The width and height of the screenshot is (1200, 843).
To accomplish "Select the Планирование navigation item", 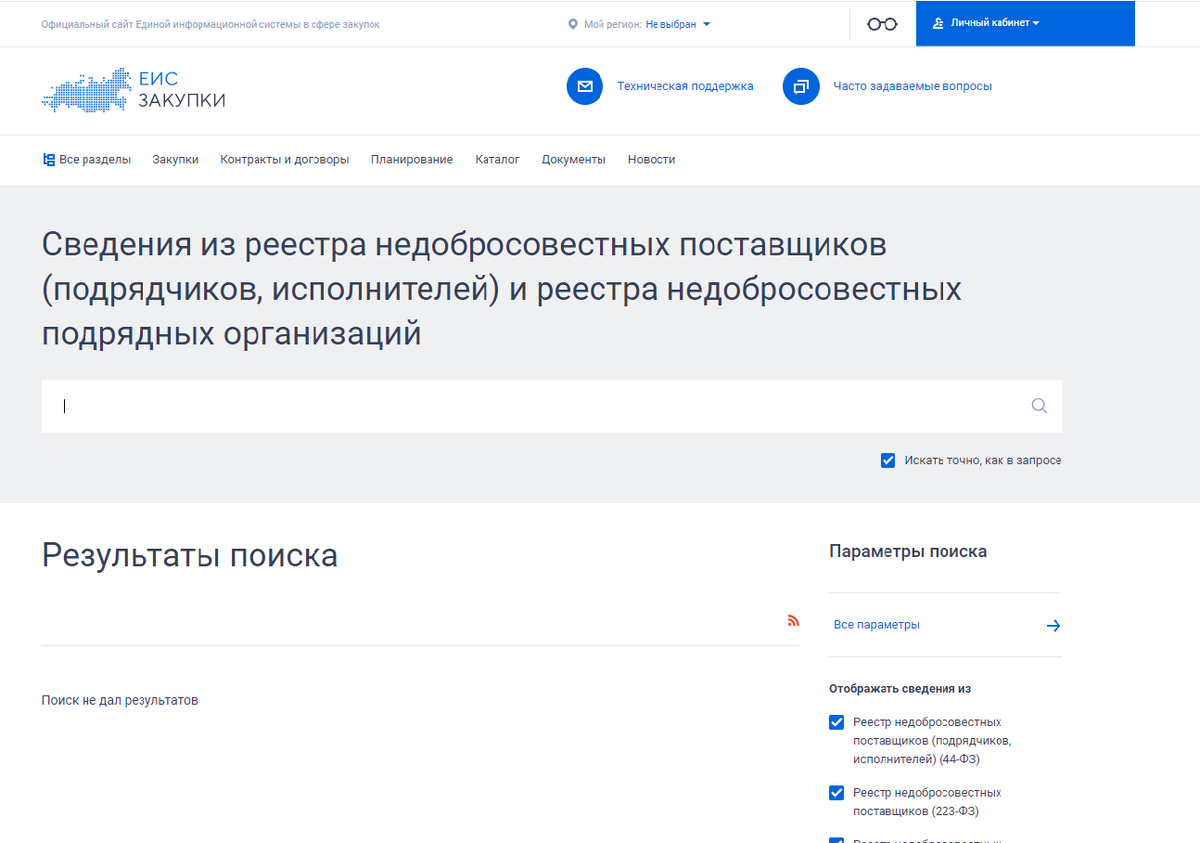I will tap(412, 159).
